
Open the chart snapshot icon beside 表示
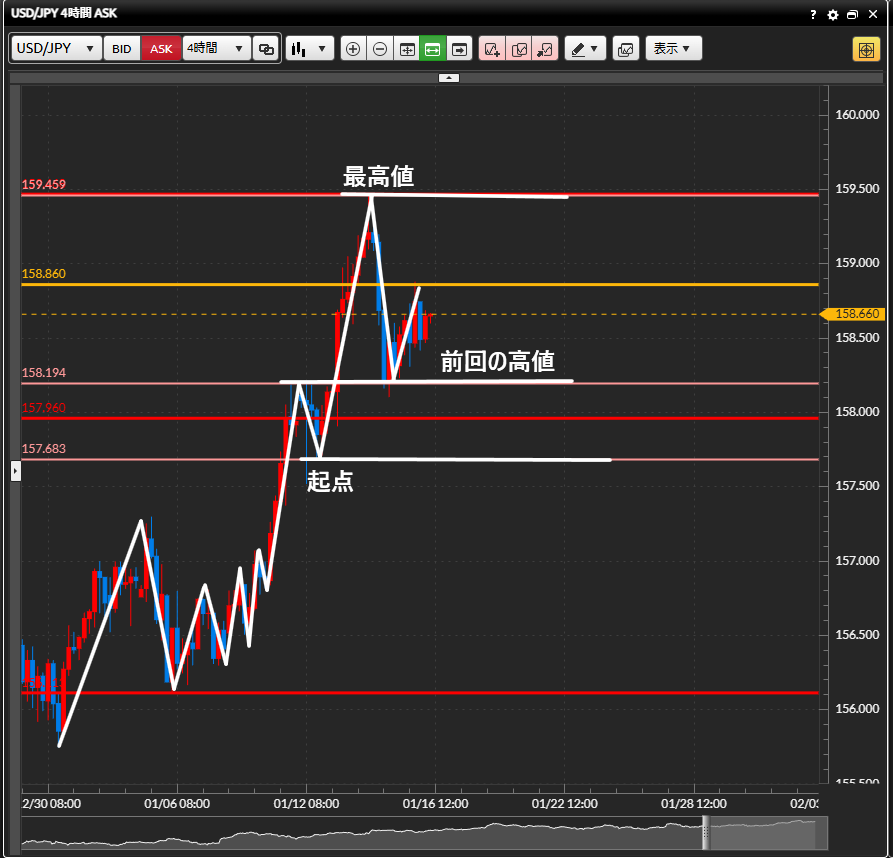click(626, 49)
